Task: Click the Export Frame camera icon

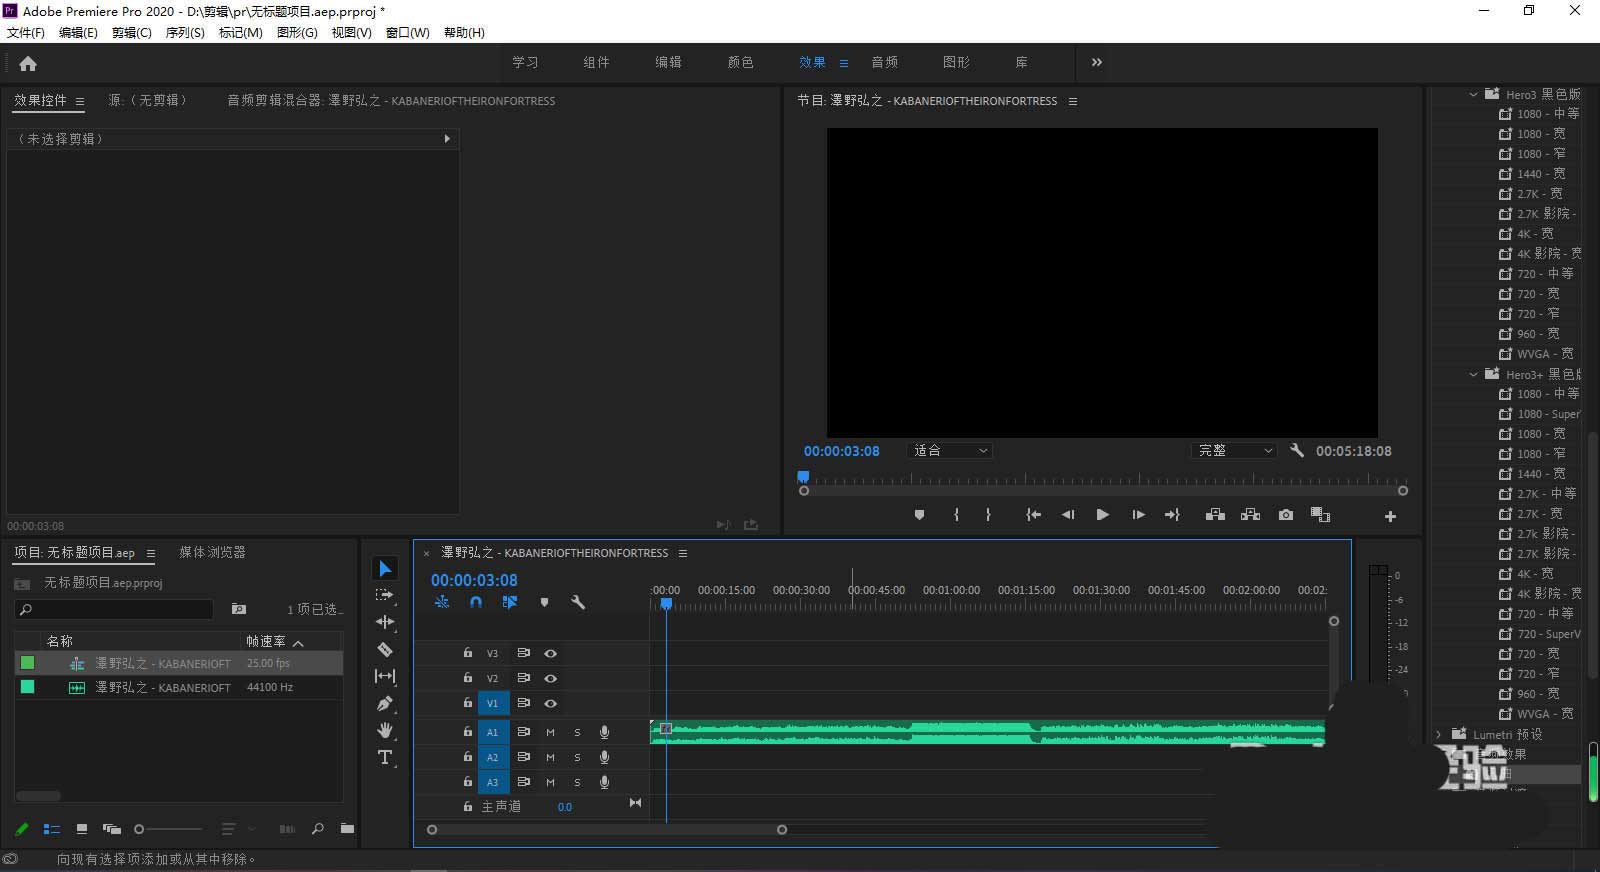Action: click(1286, 515)
